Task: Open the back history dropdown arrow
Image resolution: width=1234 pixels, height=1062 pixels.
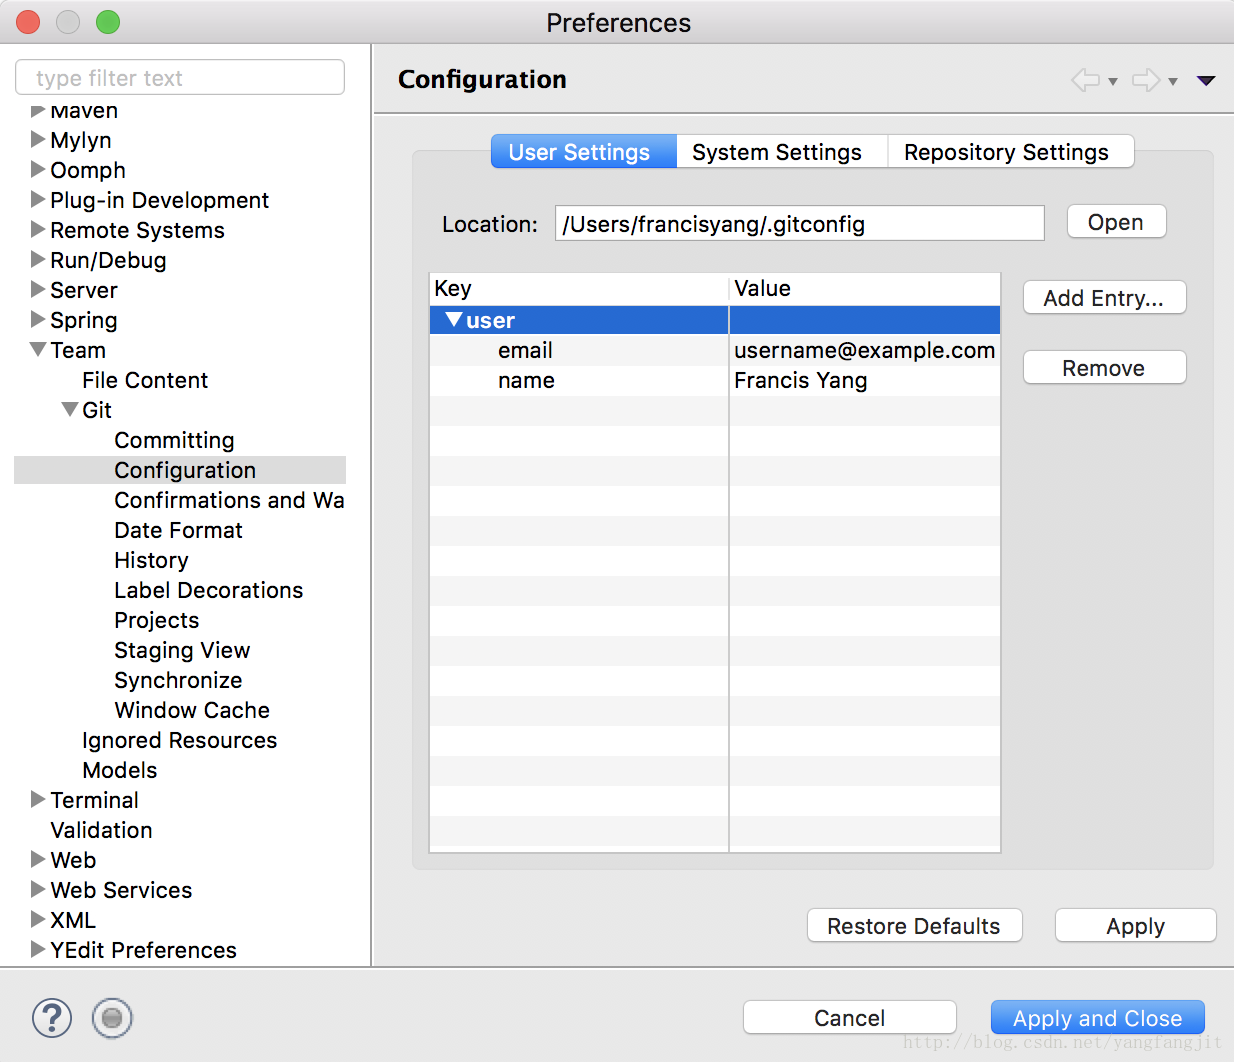Action: pyautogui.click(x=1113, y=82)
